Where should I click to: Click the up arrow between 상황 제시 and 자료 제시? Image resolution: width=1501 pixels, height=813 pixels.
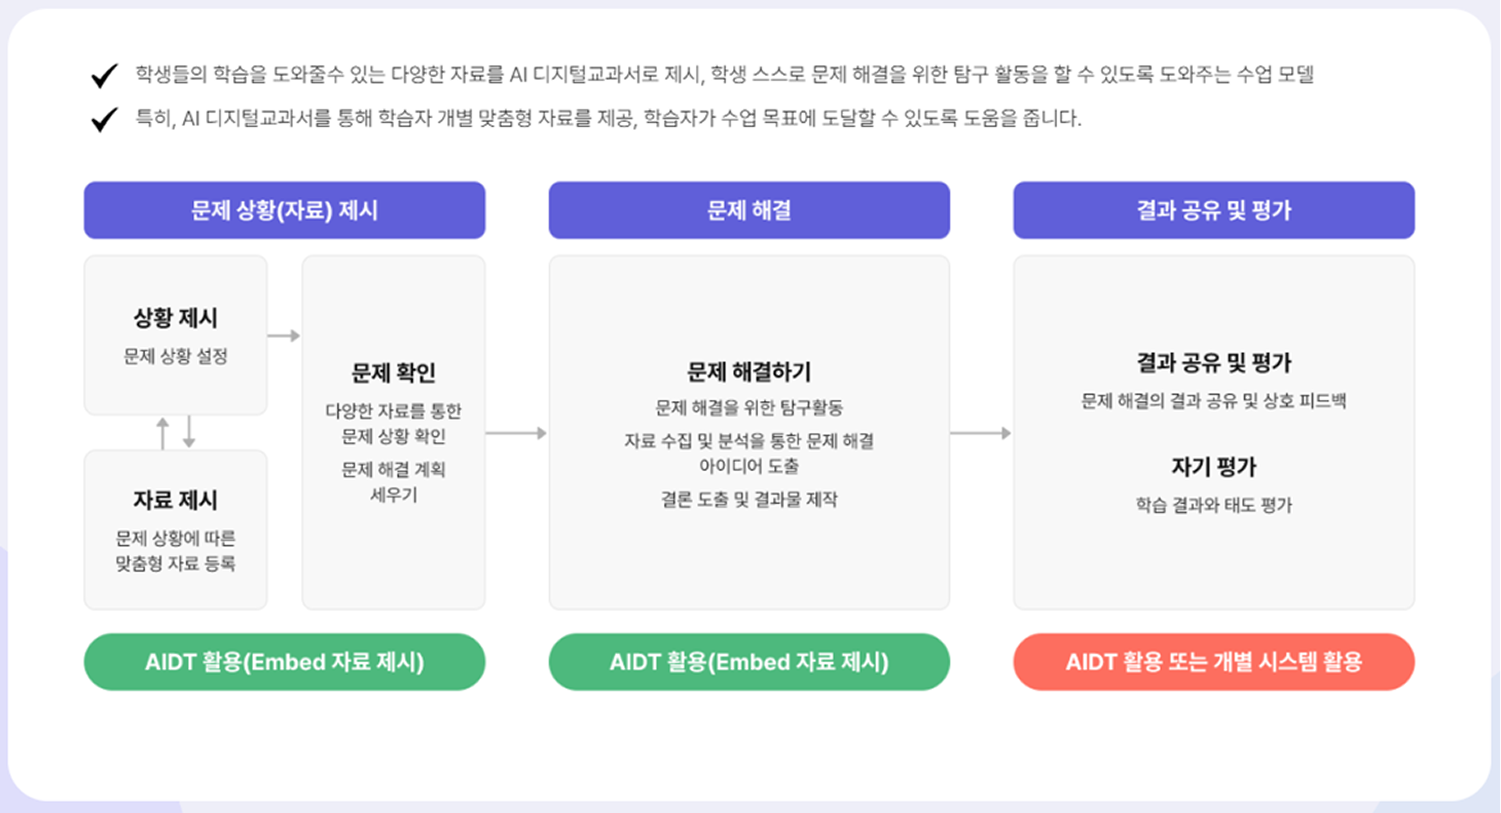click(x=163, y=433)
